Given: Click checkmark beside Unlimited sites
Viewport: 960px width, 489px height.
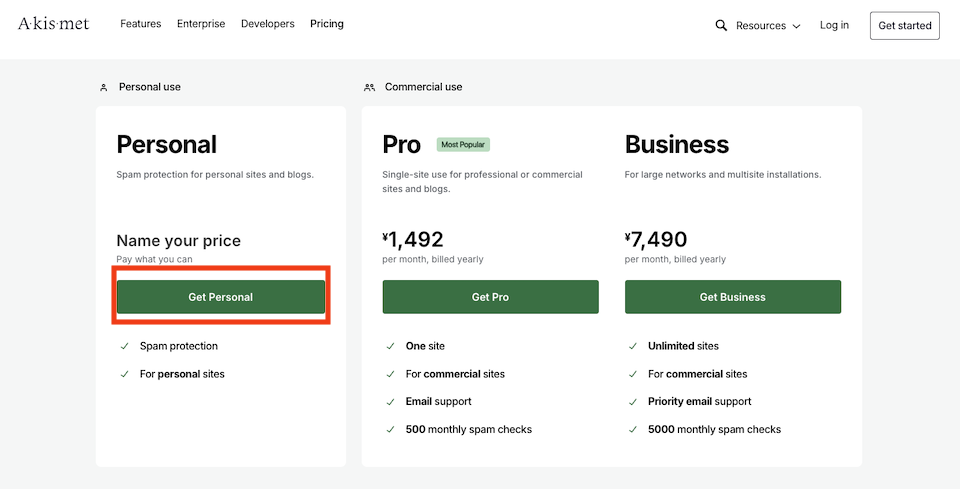Looking at the screenshot, I should click(x=633, y=346).
